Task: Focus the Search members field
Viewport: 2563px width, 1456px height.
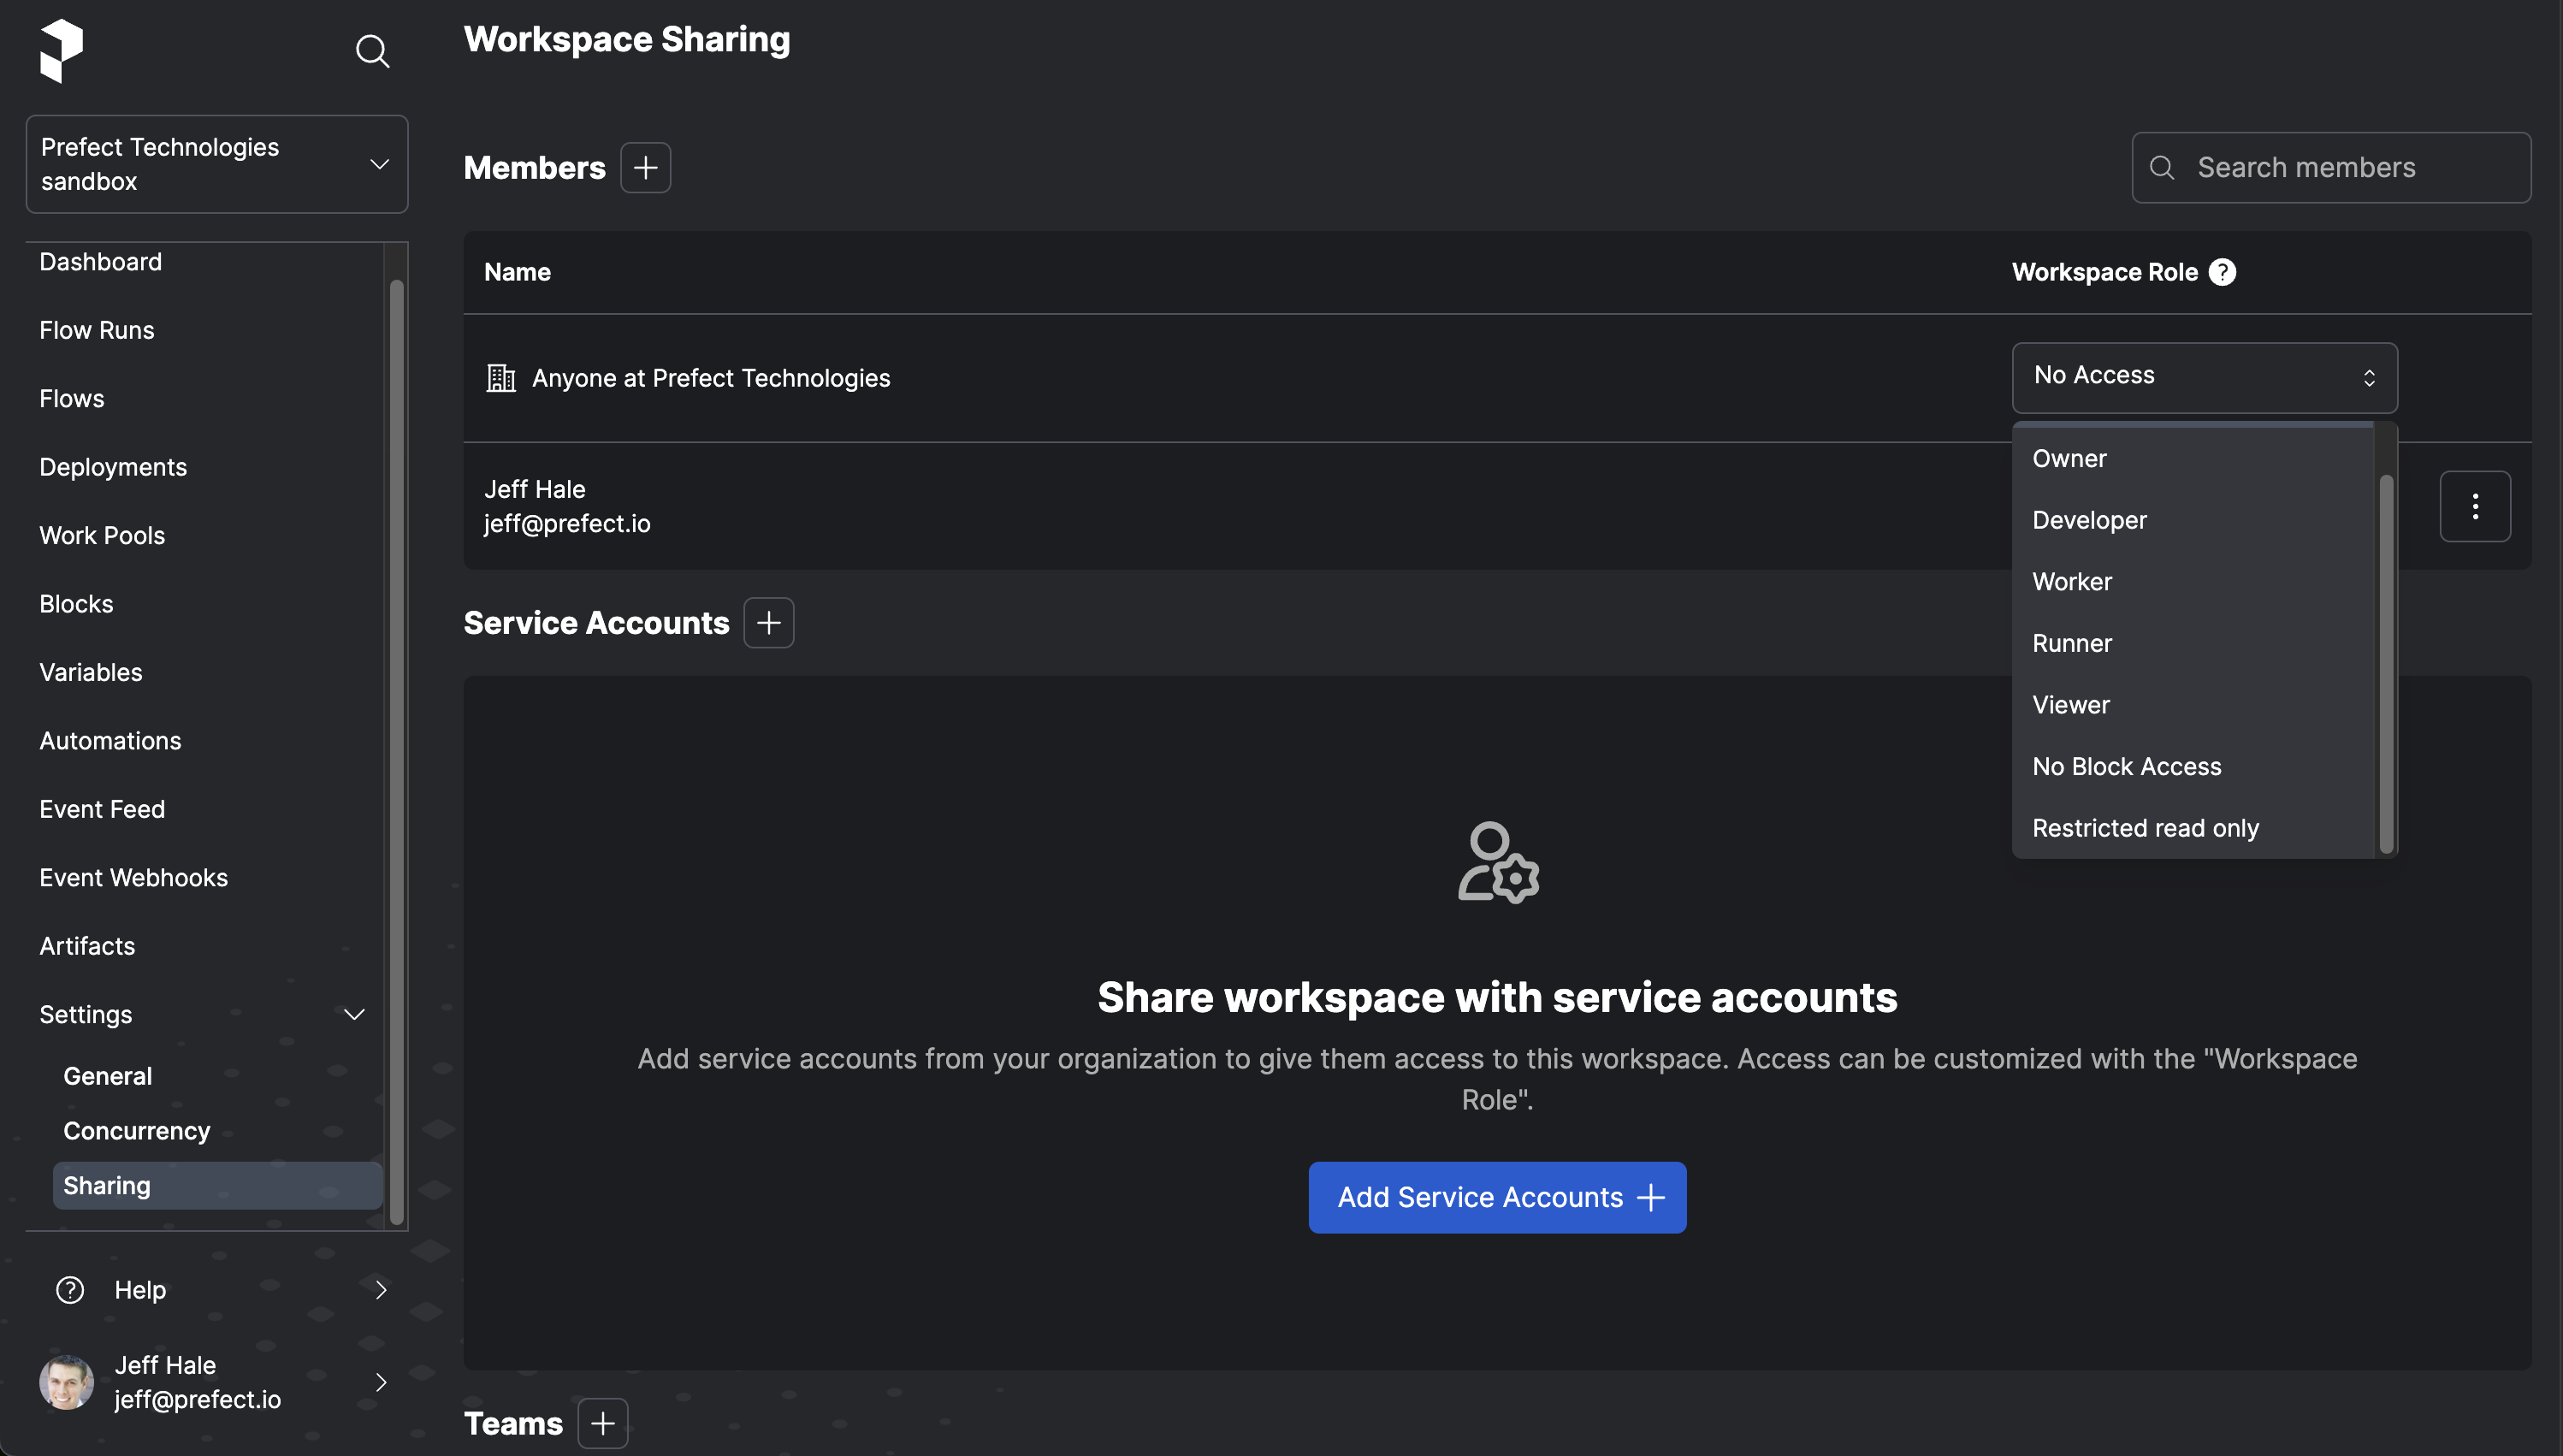Action: pos(2331,168)
